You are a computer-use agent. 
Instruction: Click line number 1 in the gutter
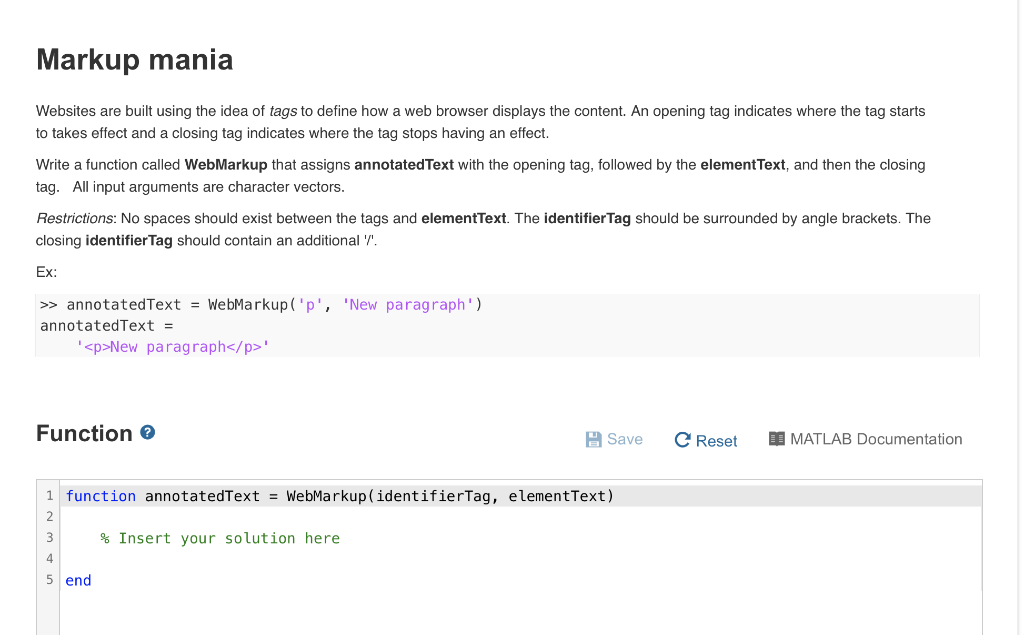(49, 495)
